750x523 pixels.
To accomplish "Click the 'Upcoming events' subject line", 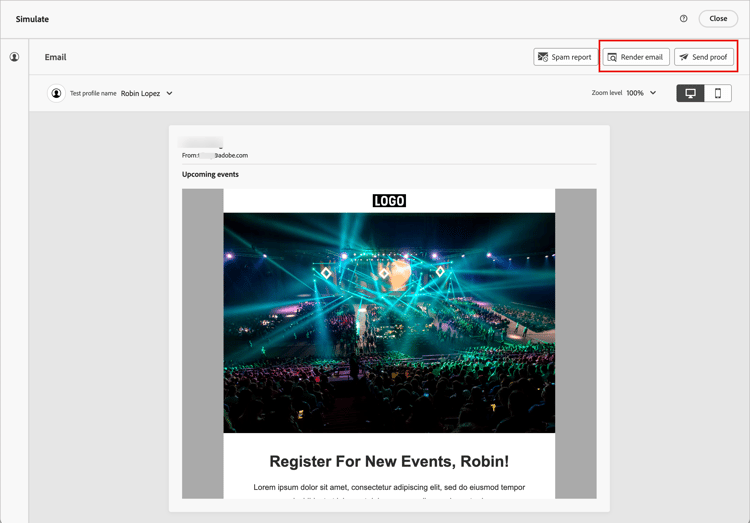I will coord(210,175).
